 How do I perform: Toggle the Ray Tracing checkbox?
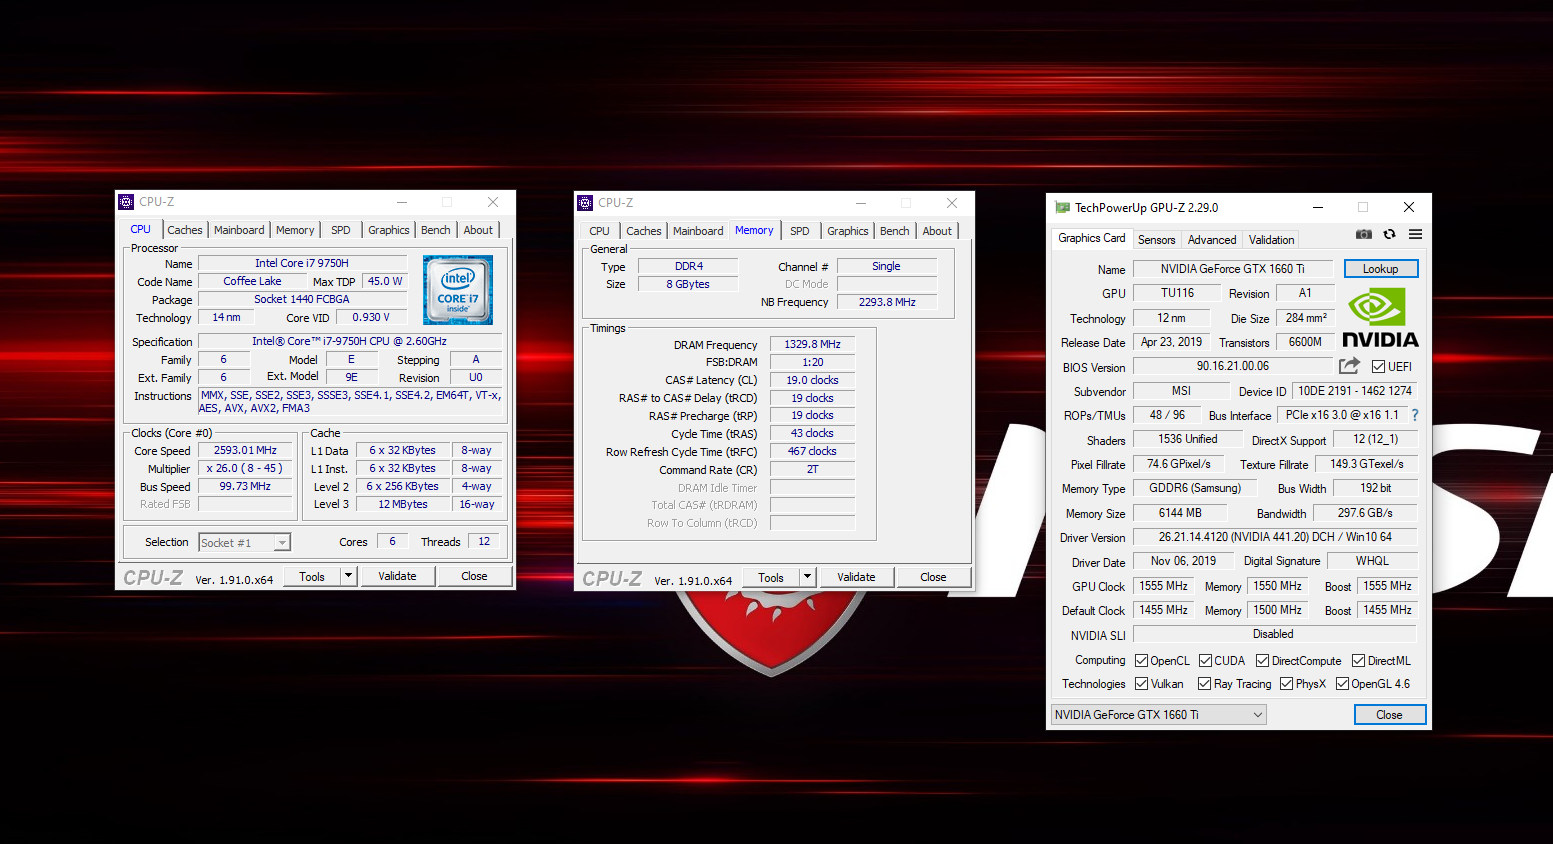(1205, 684)
